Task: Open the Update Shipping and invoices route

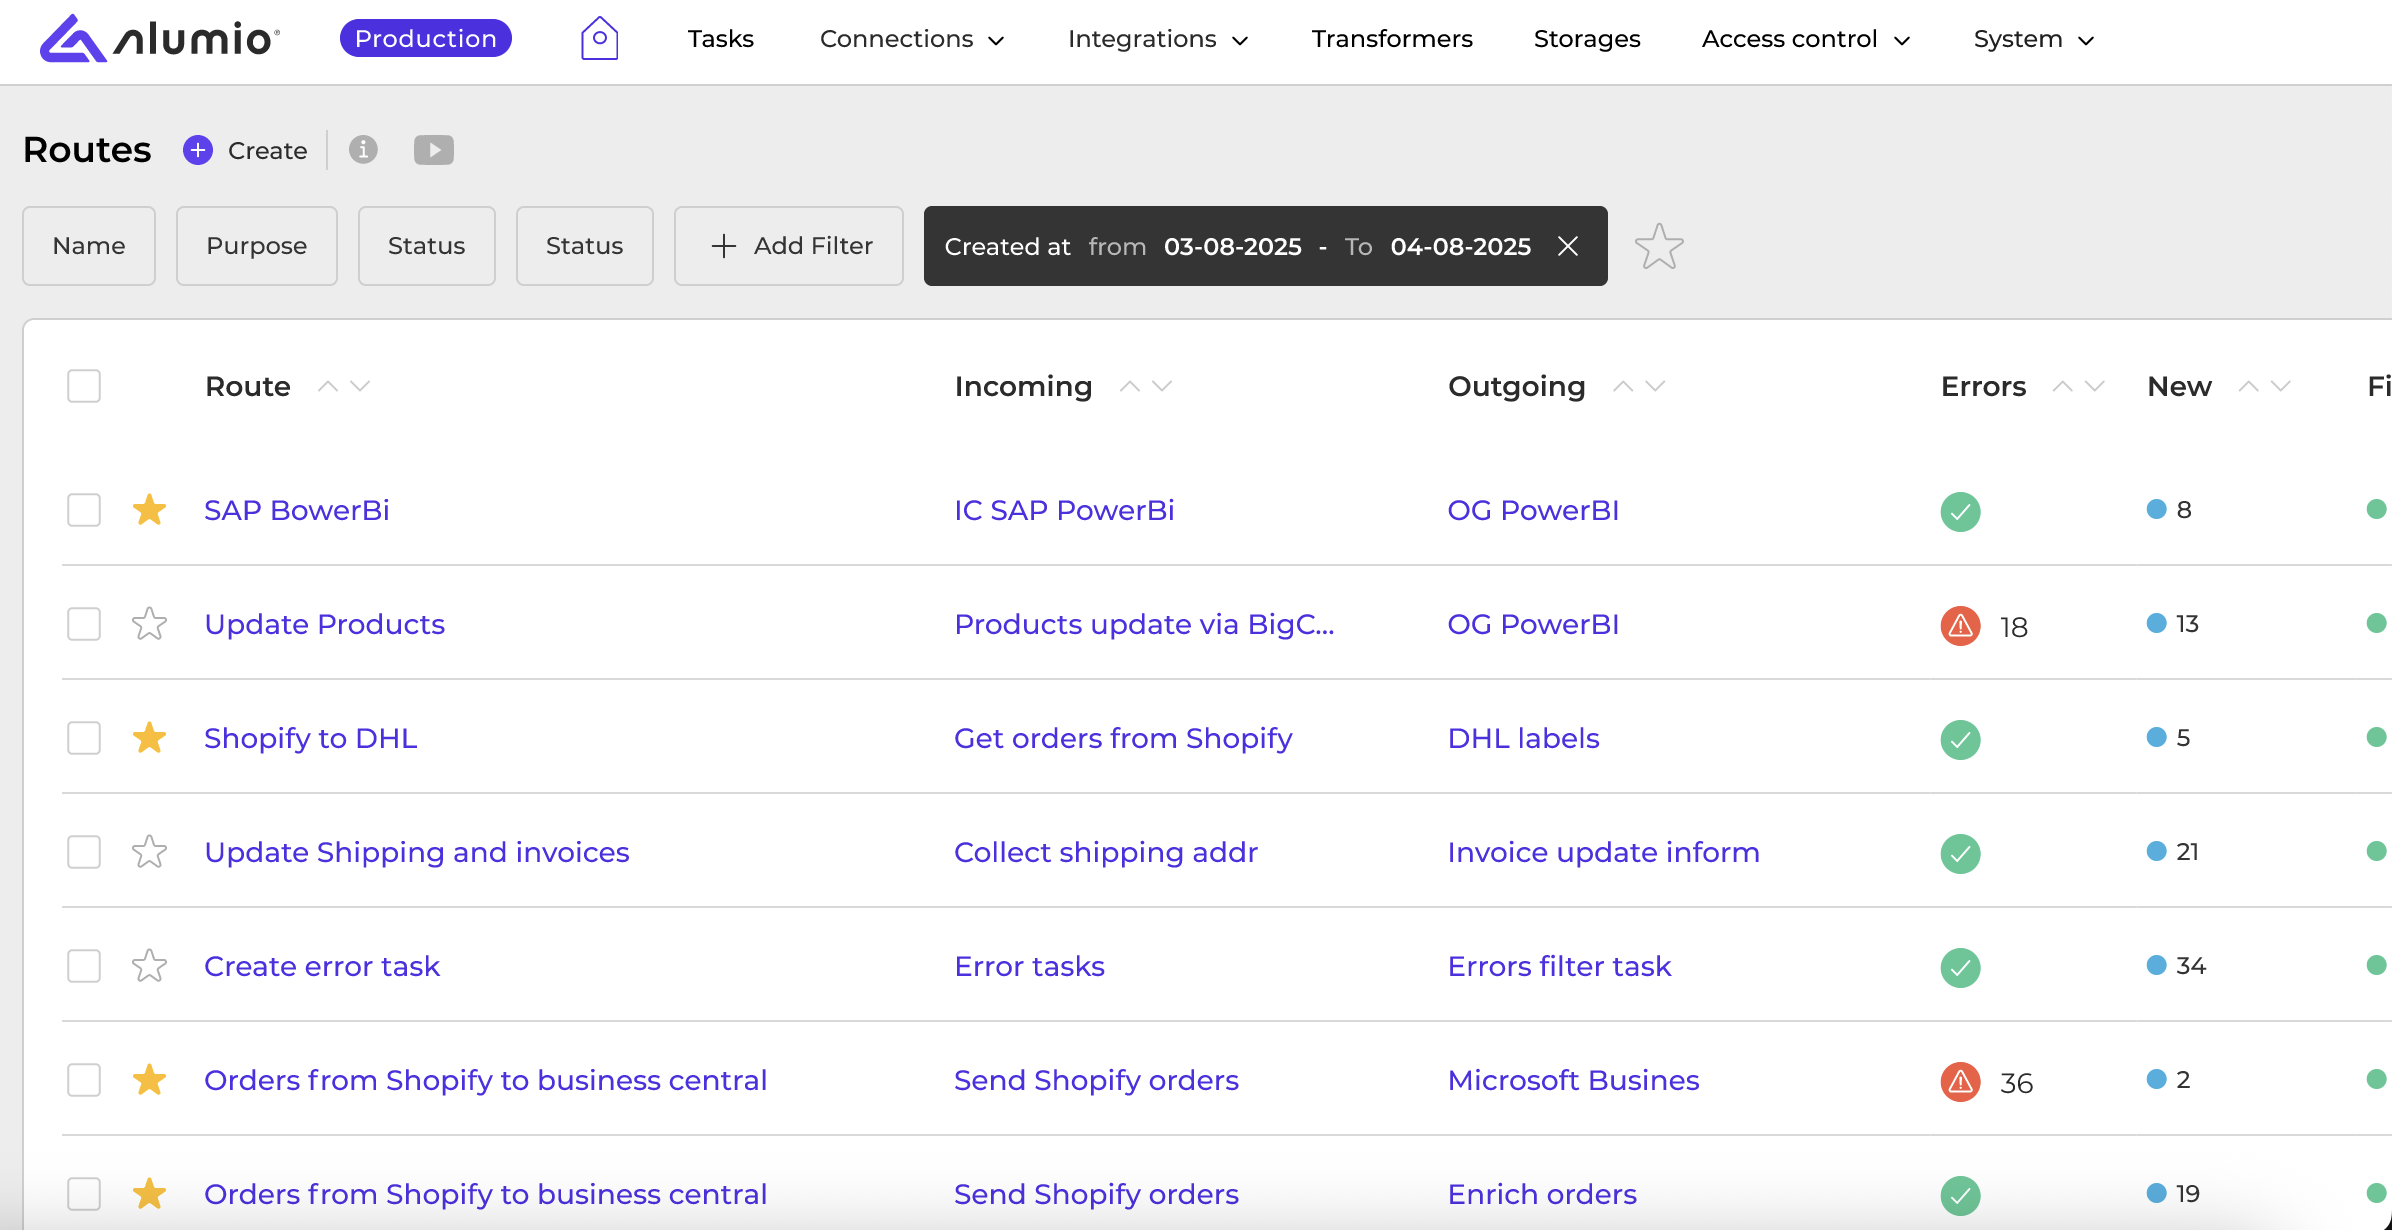Action: [x=416, y=852]
